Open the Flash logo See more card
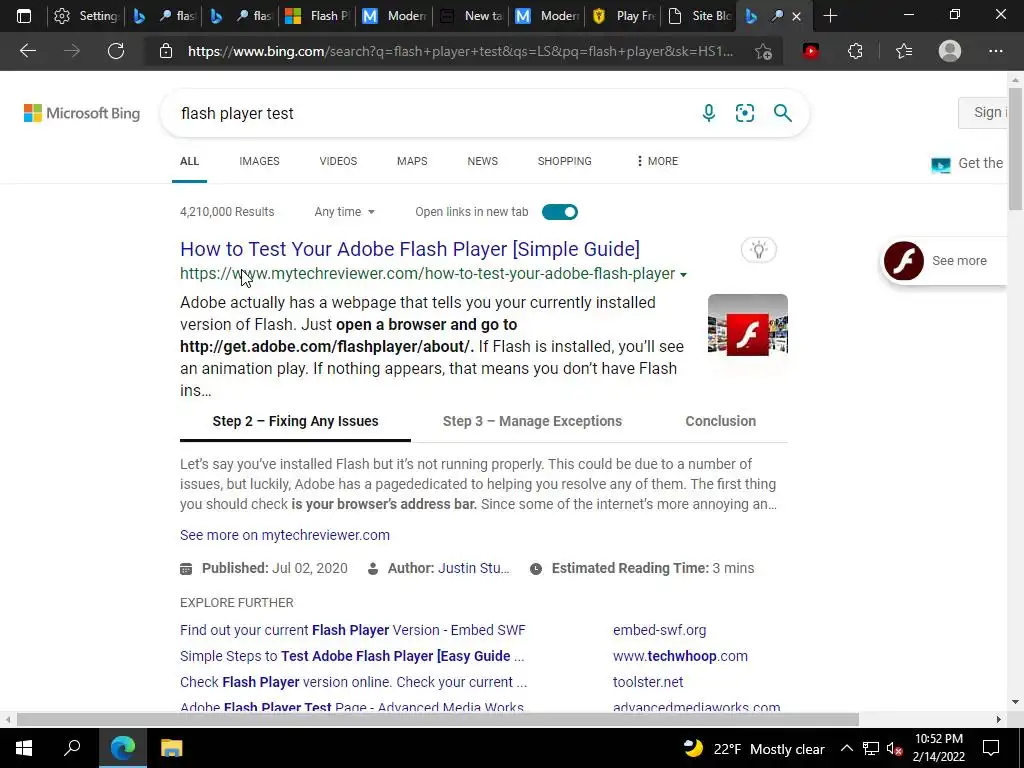 (945, 261)
